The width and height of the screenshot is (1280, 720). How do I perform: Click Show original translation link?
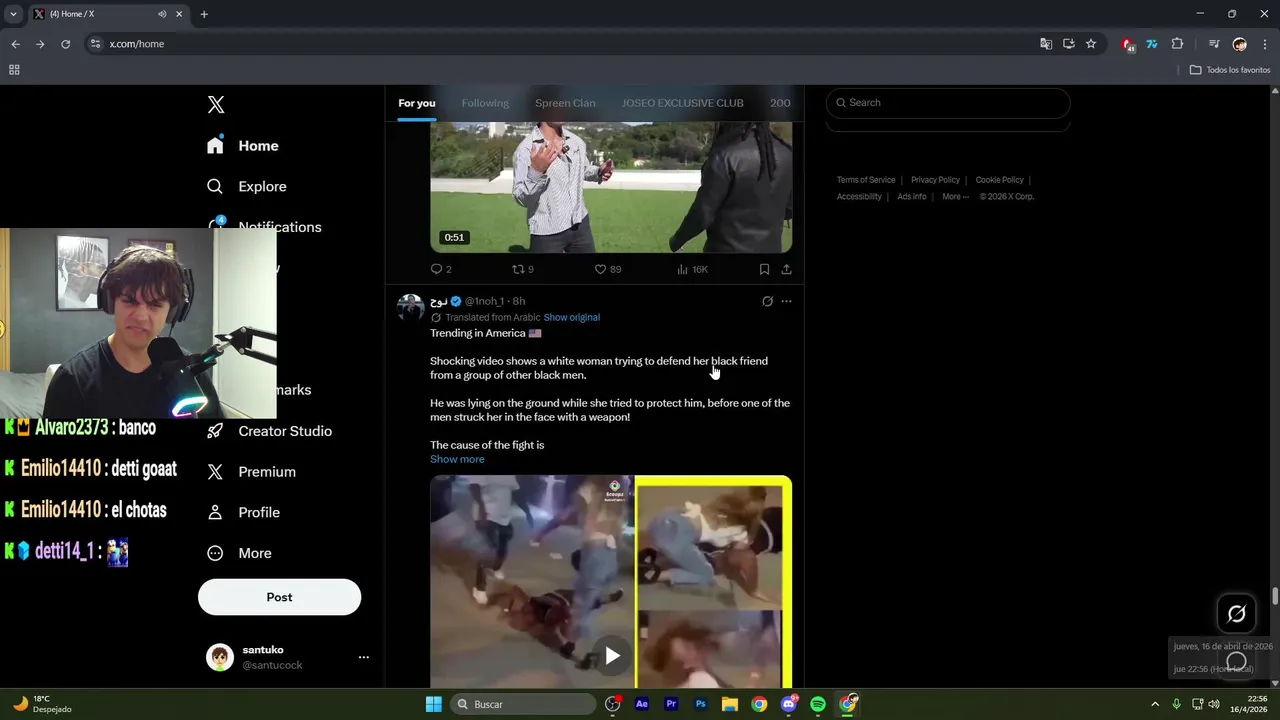pos(572,317)
